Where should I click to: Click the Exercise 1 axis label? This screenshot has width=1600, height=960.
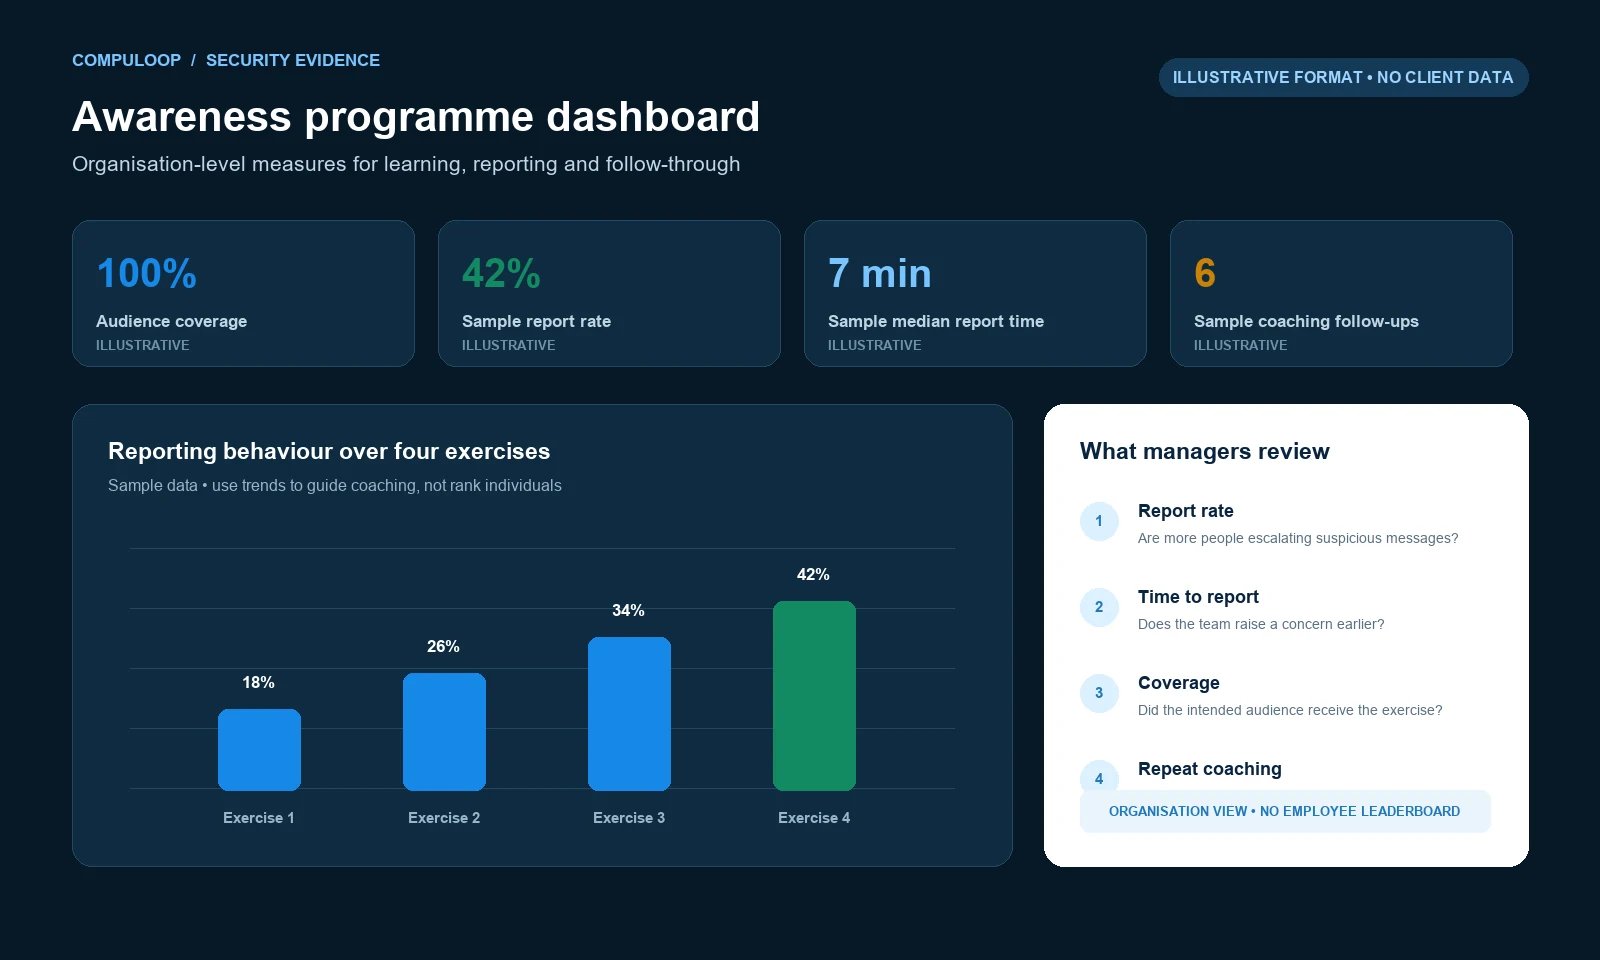[x=259, y=818]
